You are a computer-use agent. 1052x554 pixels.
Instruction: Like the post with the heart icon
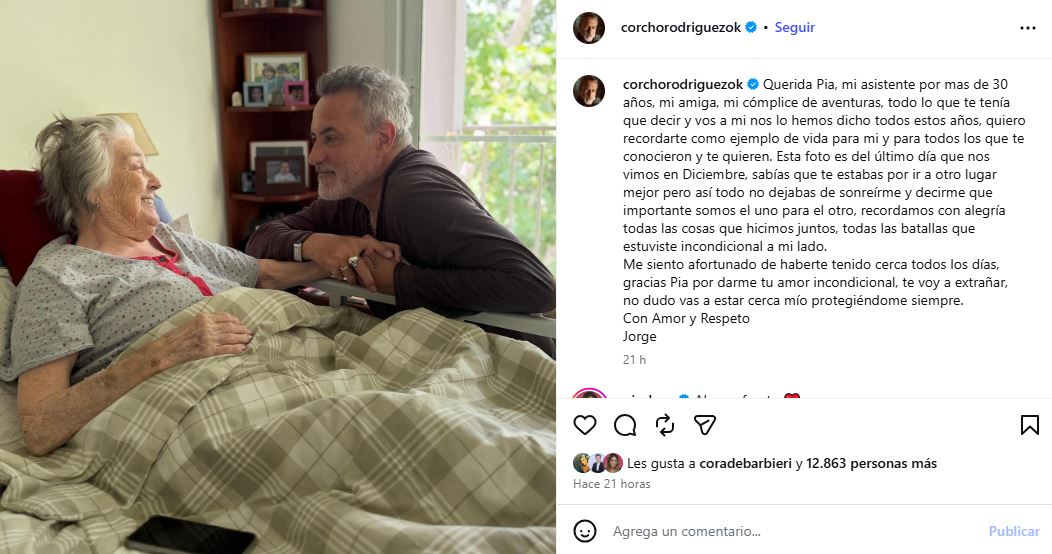tap(584, 425)
